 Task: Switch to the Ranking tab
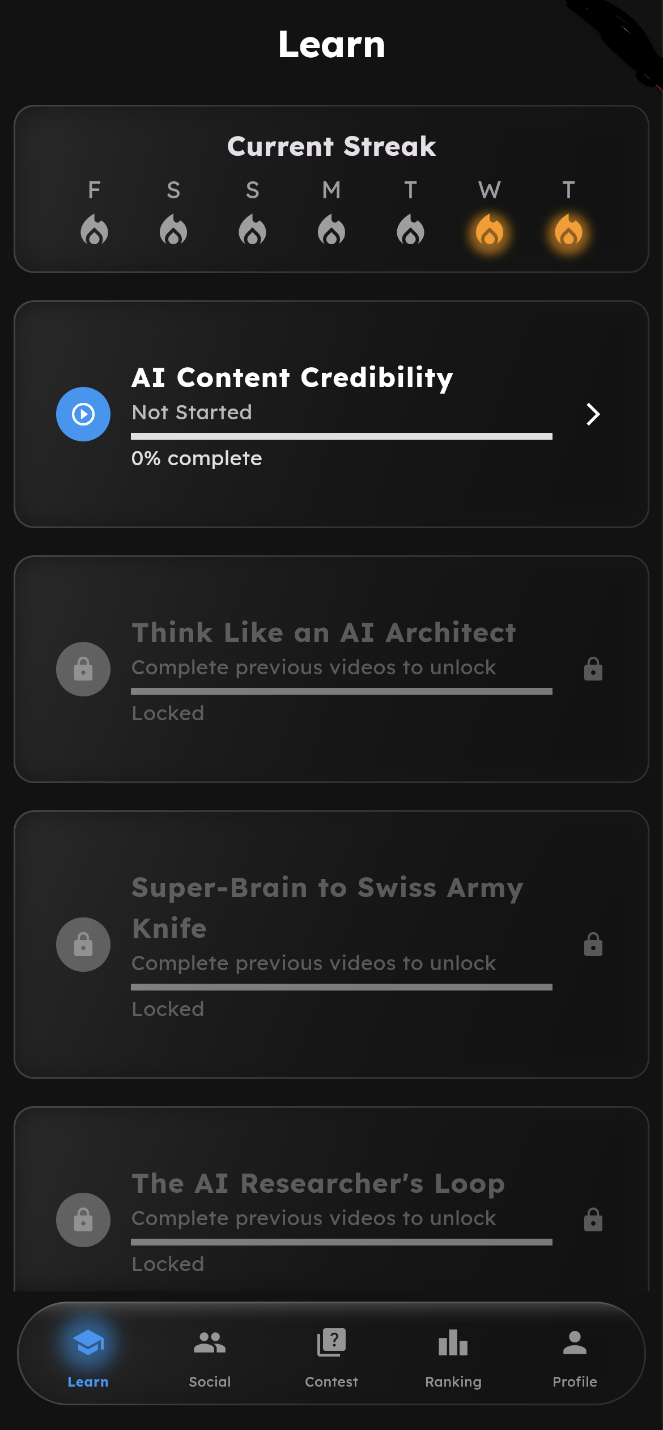pos(453,1355)
